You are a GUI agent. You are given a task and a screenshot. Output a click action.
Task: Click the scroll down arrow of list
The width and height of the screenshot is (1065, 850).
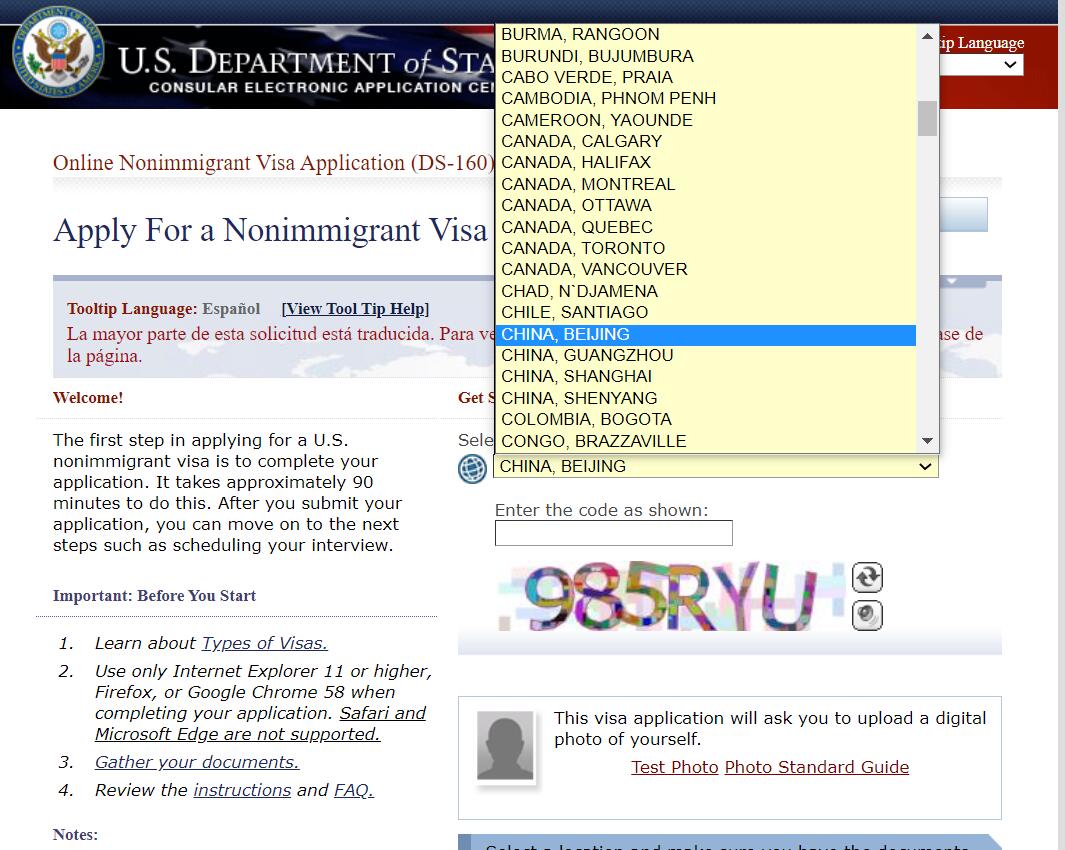(927, 441)
